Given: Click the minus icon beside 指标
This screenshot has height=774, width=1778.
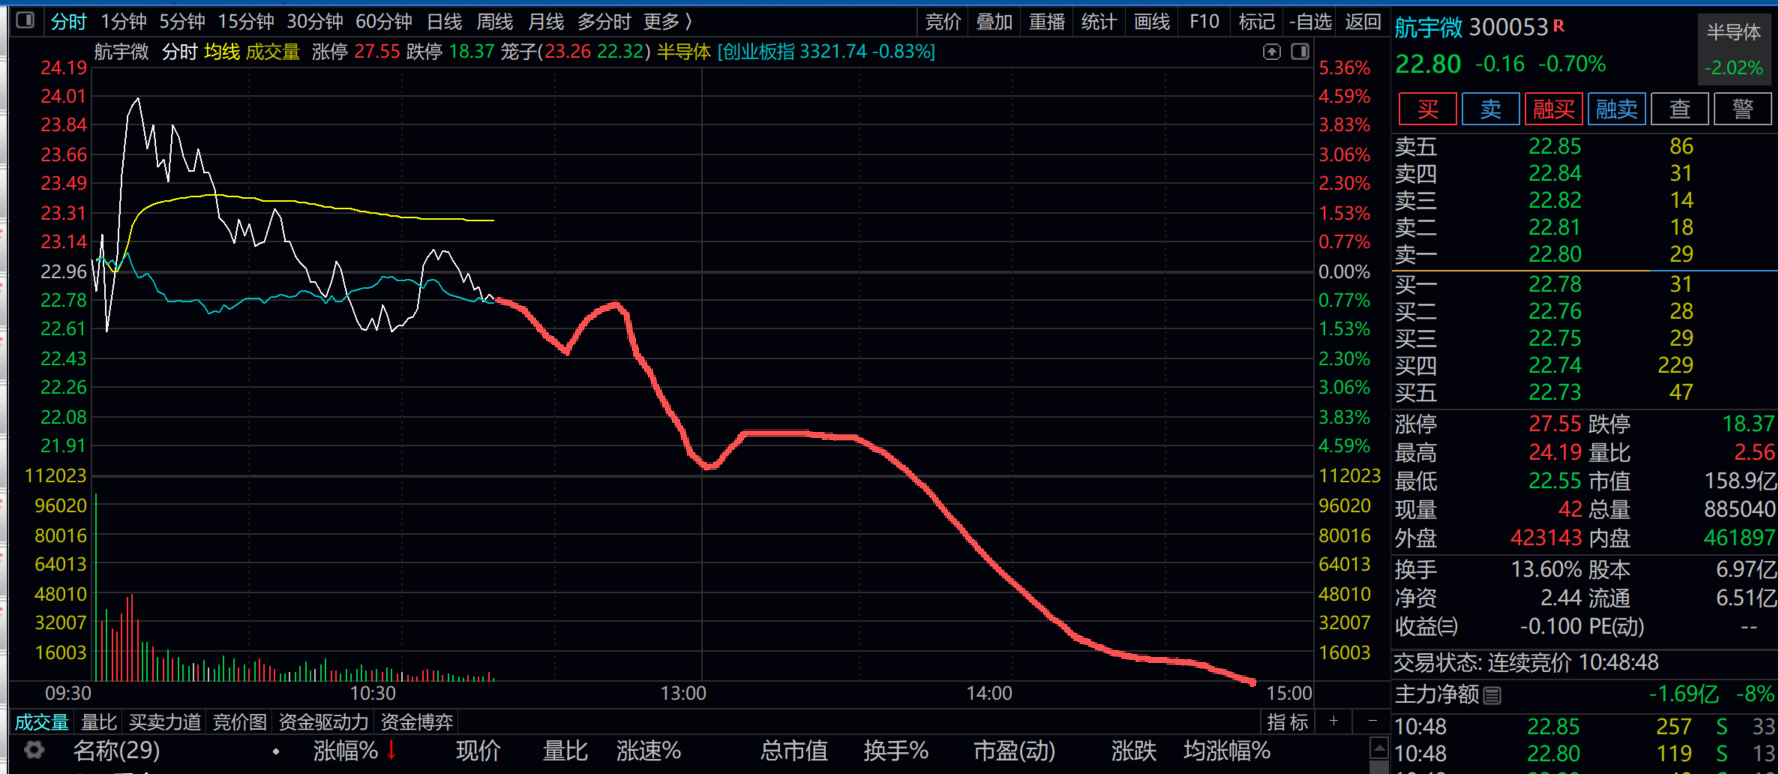Looking at the screenshot, I should tap(1371, 721).
